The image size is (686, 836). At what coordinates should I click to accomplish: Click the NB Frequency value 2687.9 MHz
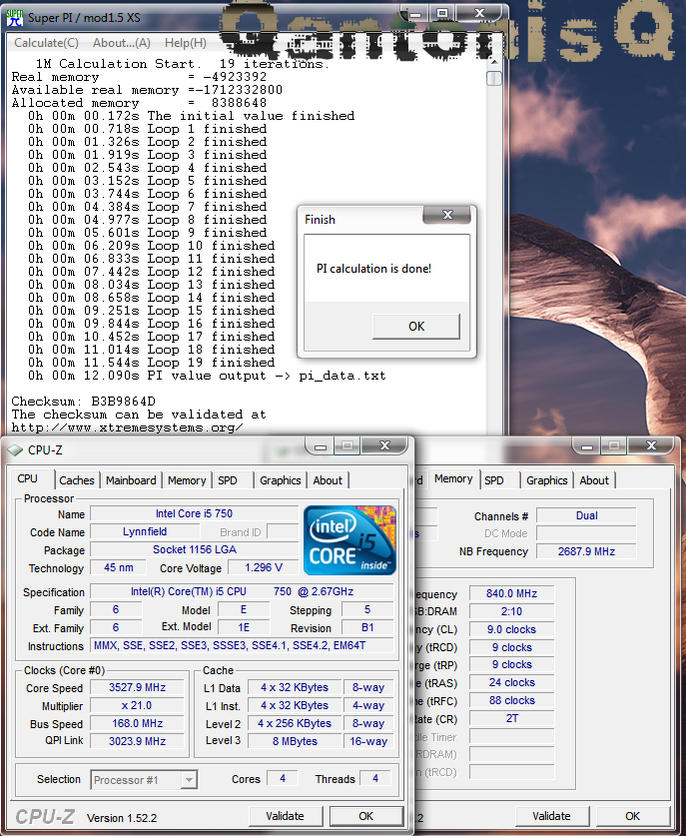(x=586, y=552)
